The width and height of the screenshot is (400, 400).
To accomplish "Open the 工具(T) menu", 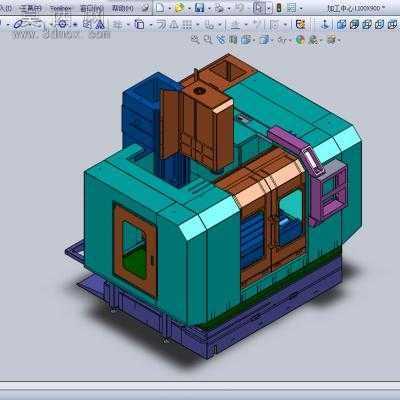I will [31, 8].
